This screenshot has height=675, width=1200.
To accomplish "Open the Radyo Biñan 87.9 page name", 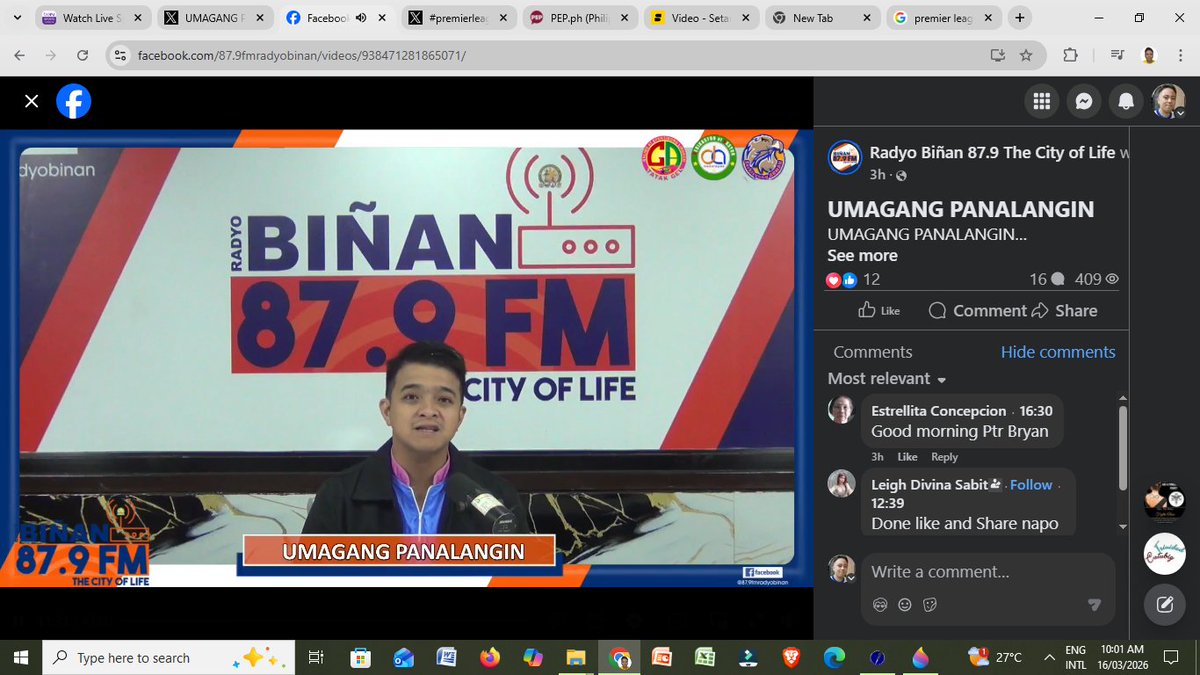I will pyautogui.click(x=992, y=153).
